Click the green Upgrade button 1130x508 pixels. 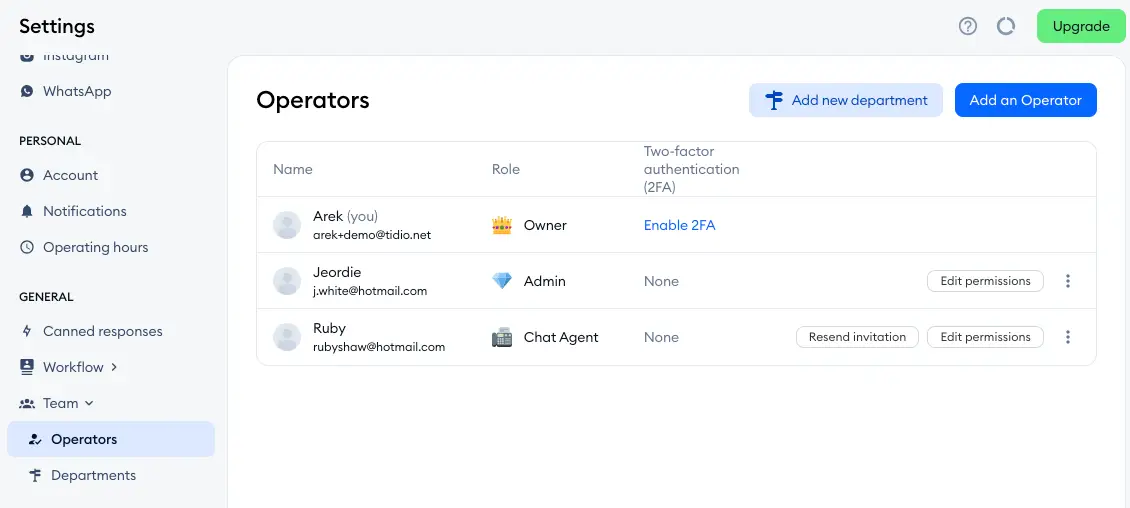click(1080, 27)
